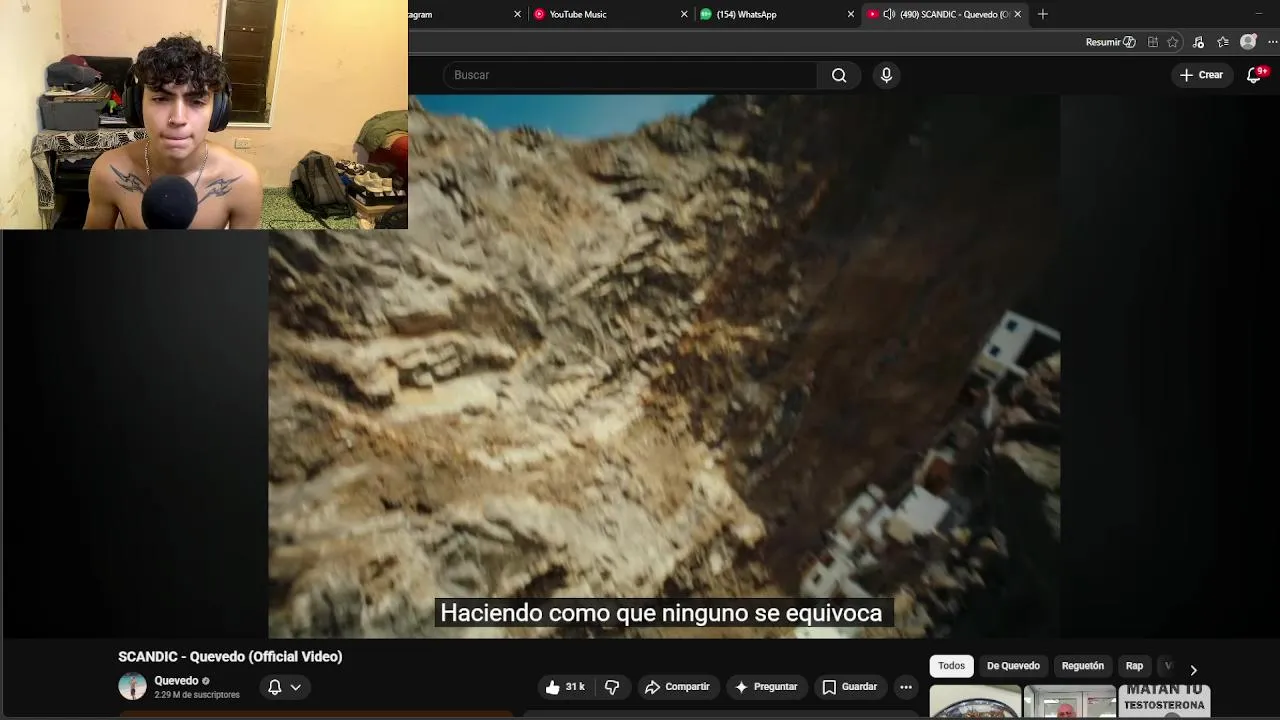Click the SCANDIC - Quevedo (Official Video) title
The image size is (1280, 720).
[230, 656]
